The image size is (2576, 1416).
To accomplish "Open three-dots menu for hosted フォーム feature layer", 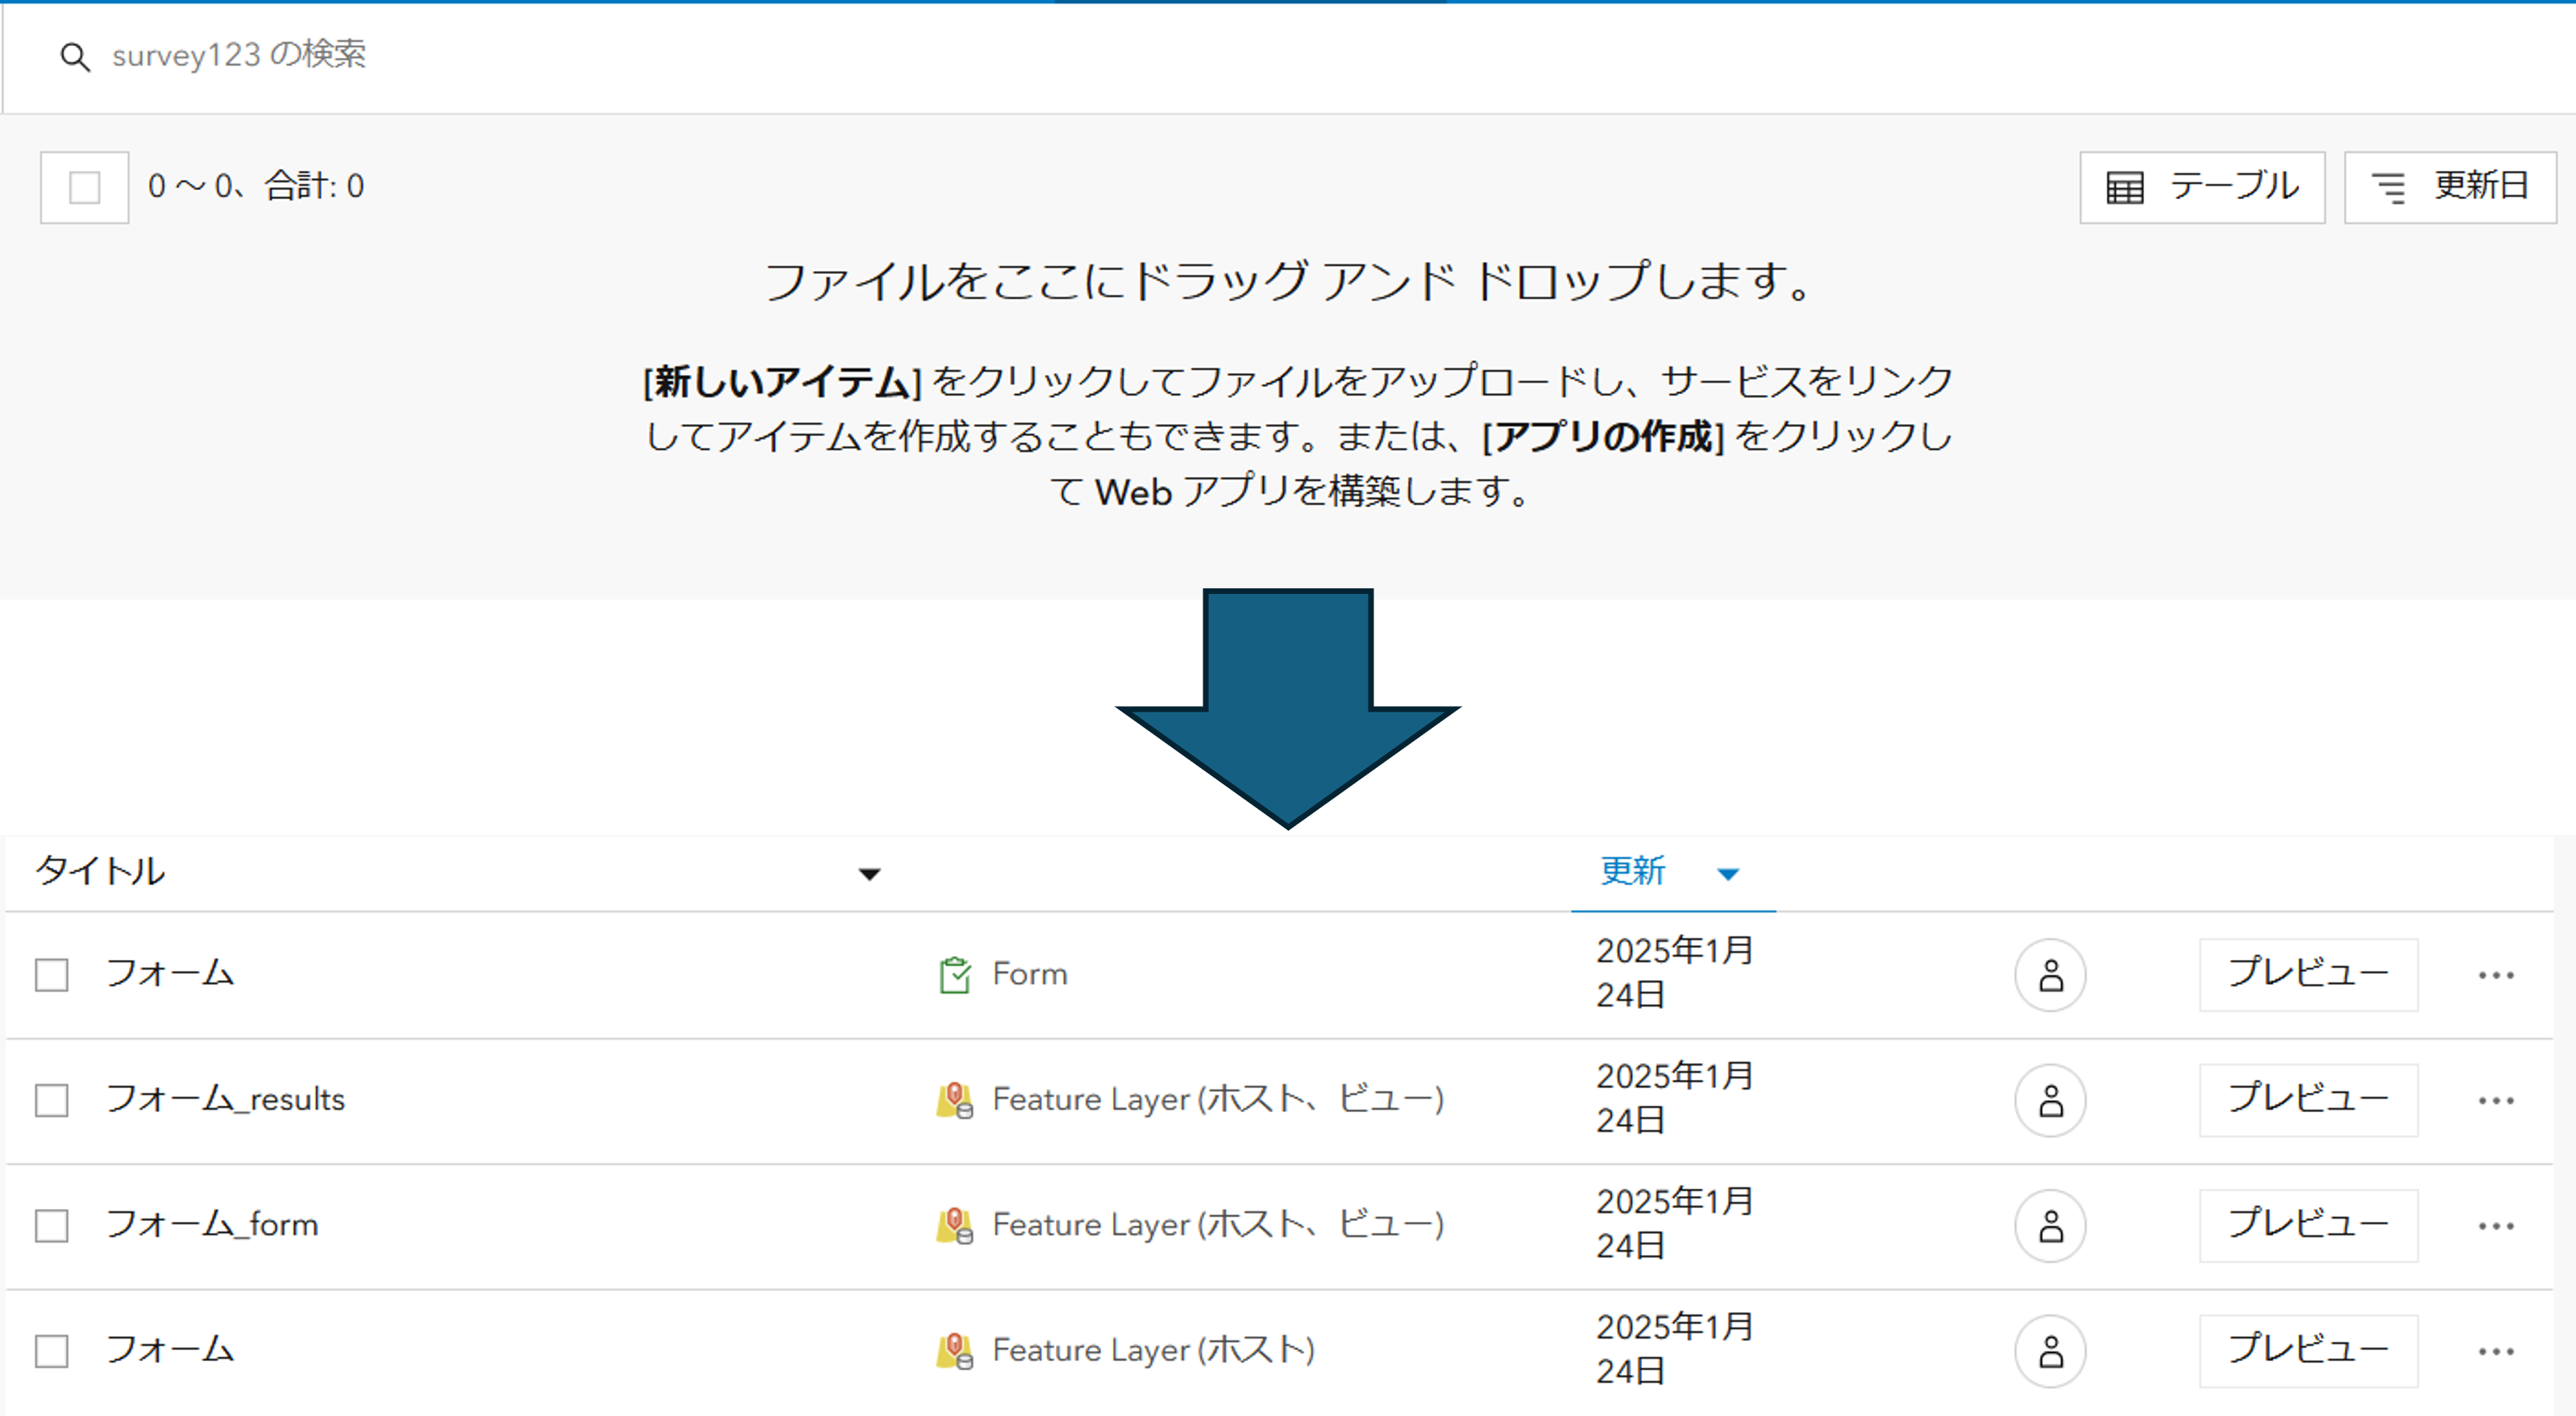I will point(2496,1352).
